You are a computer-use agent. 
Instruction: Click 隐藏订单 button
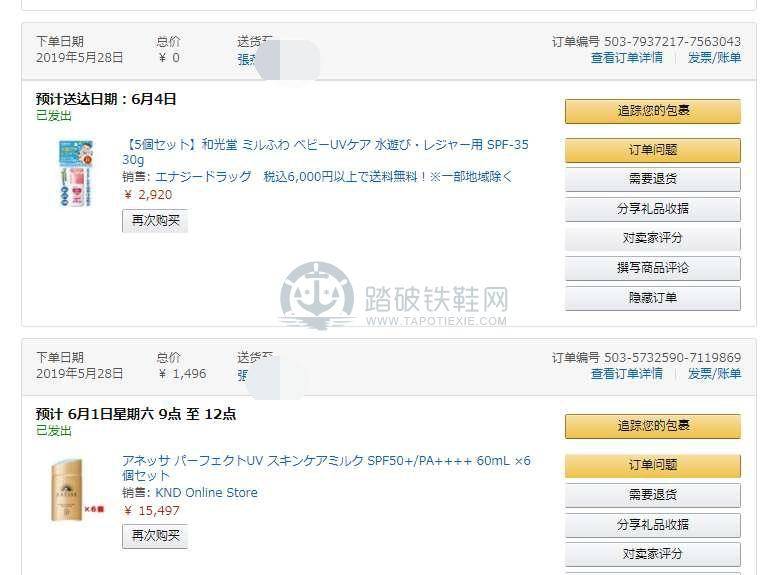[652, 297]
